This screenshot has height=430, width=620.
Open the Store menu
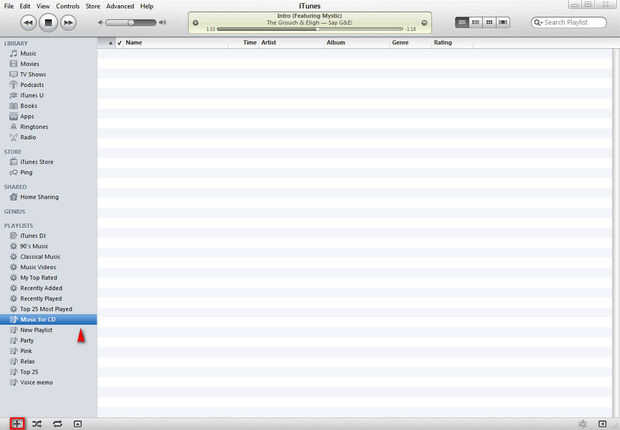pyautogui.click(x=93, y=6)
